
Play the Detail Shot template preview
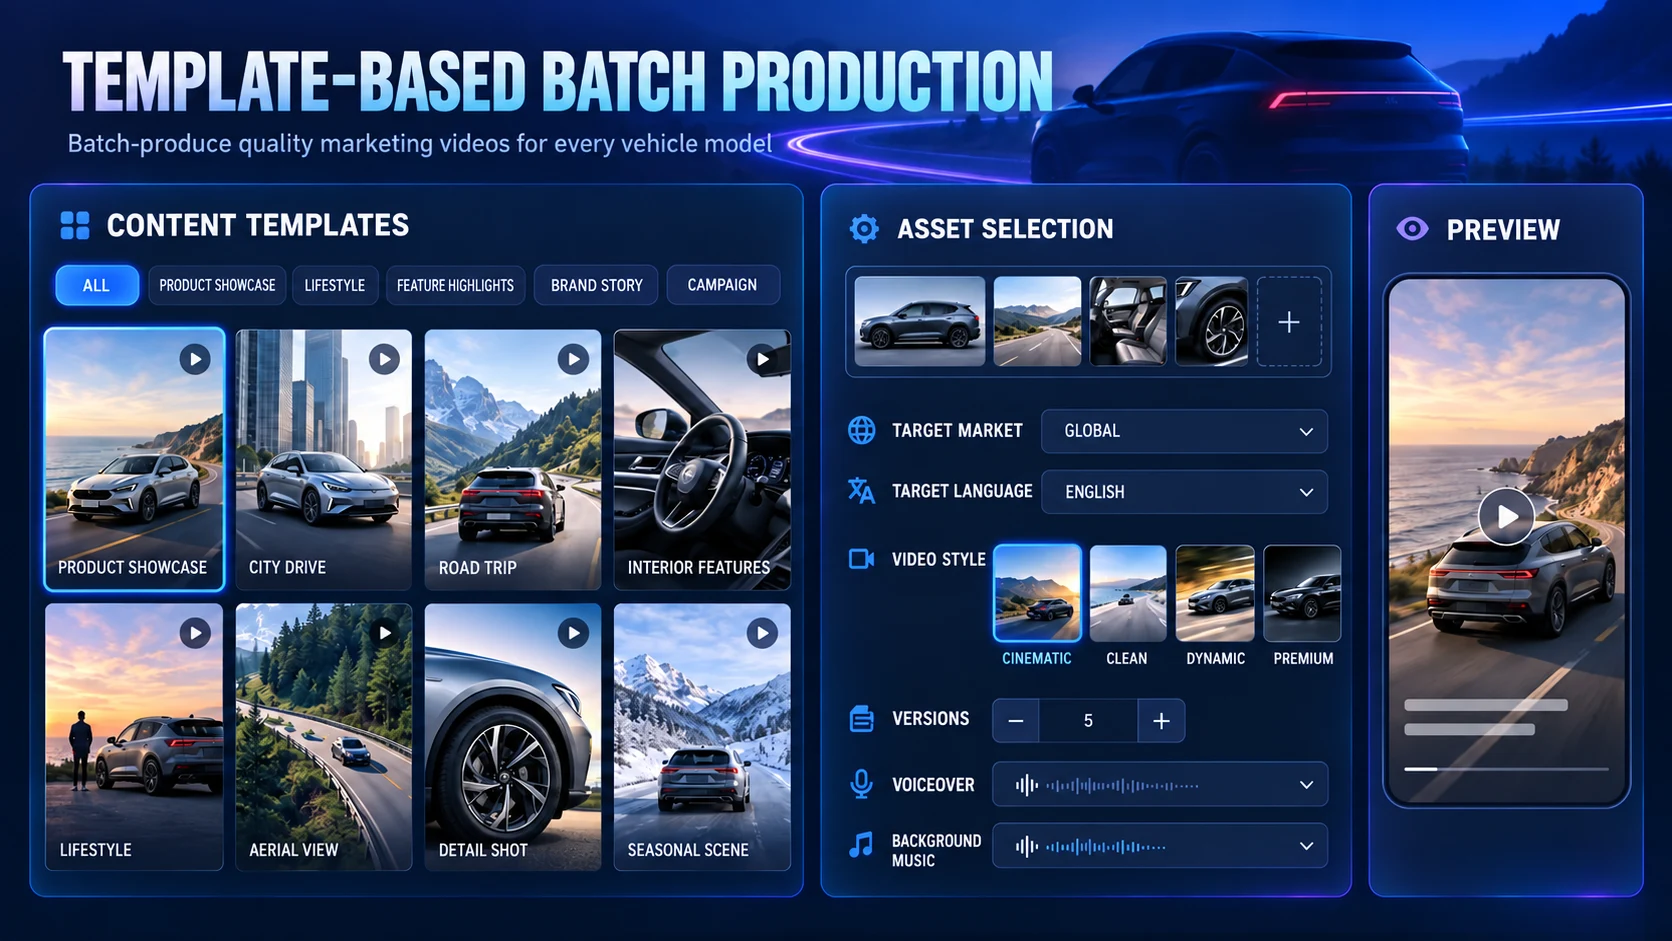[573, 633]
